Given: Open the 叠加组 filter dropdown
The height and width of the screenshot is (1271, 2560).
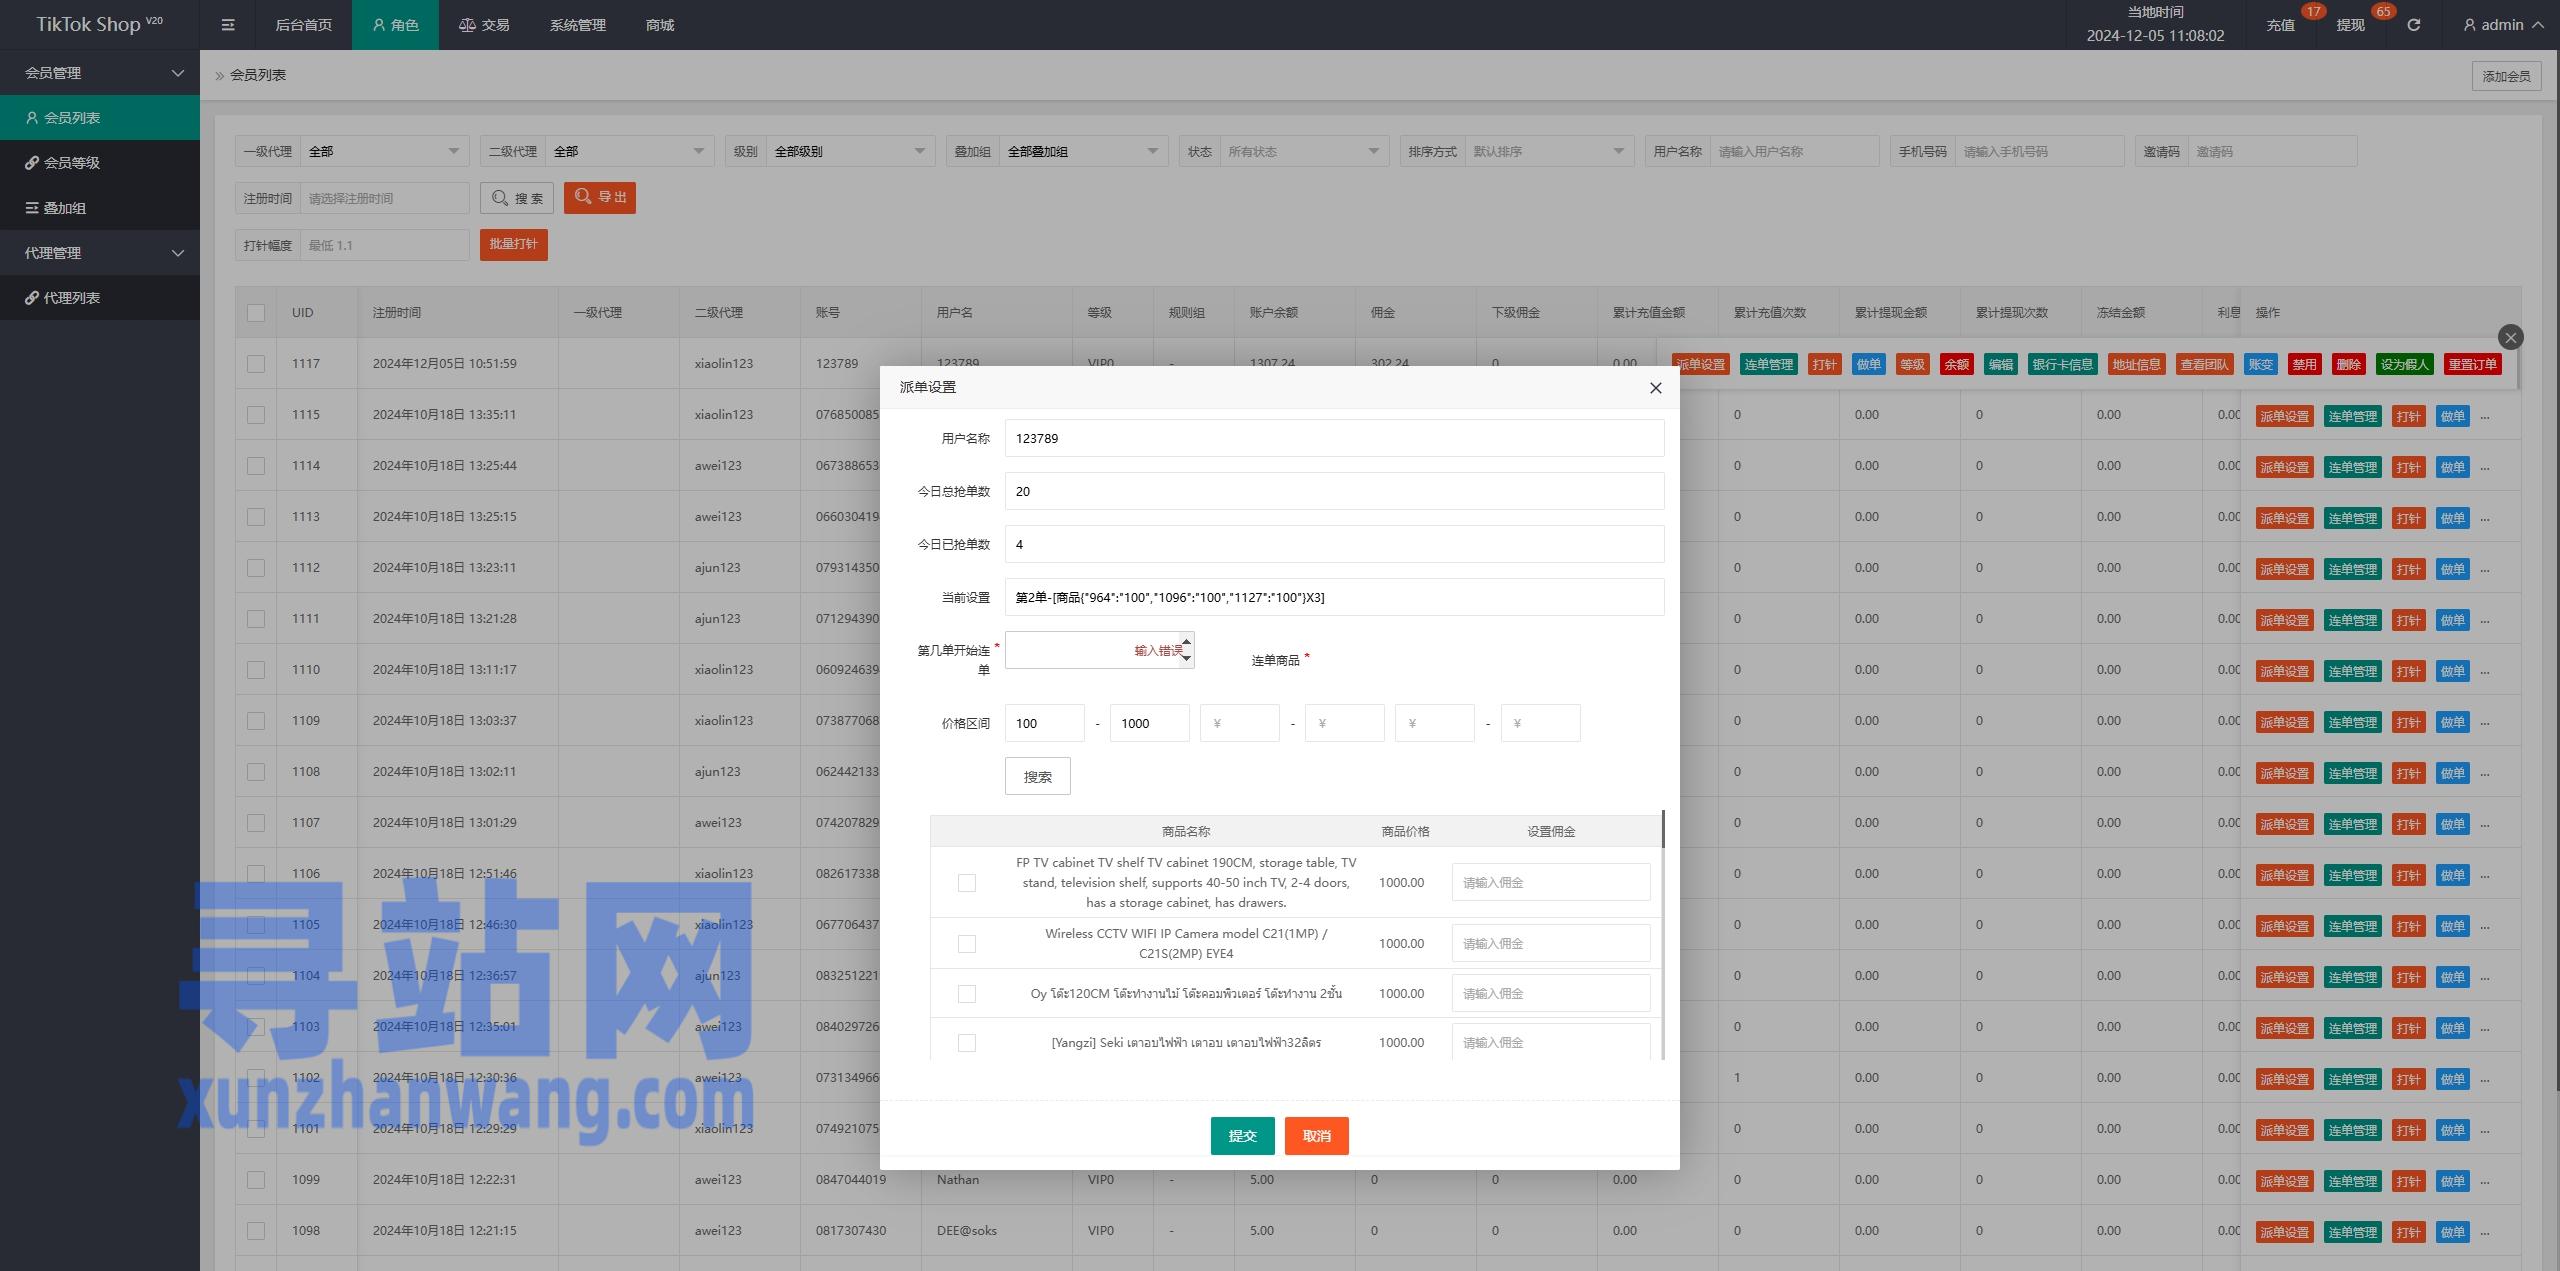Looking at the screenshot, I should click(1082, 151).
